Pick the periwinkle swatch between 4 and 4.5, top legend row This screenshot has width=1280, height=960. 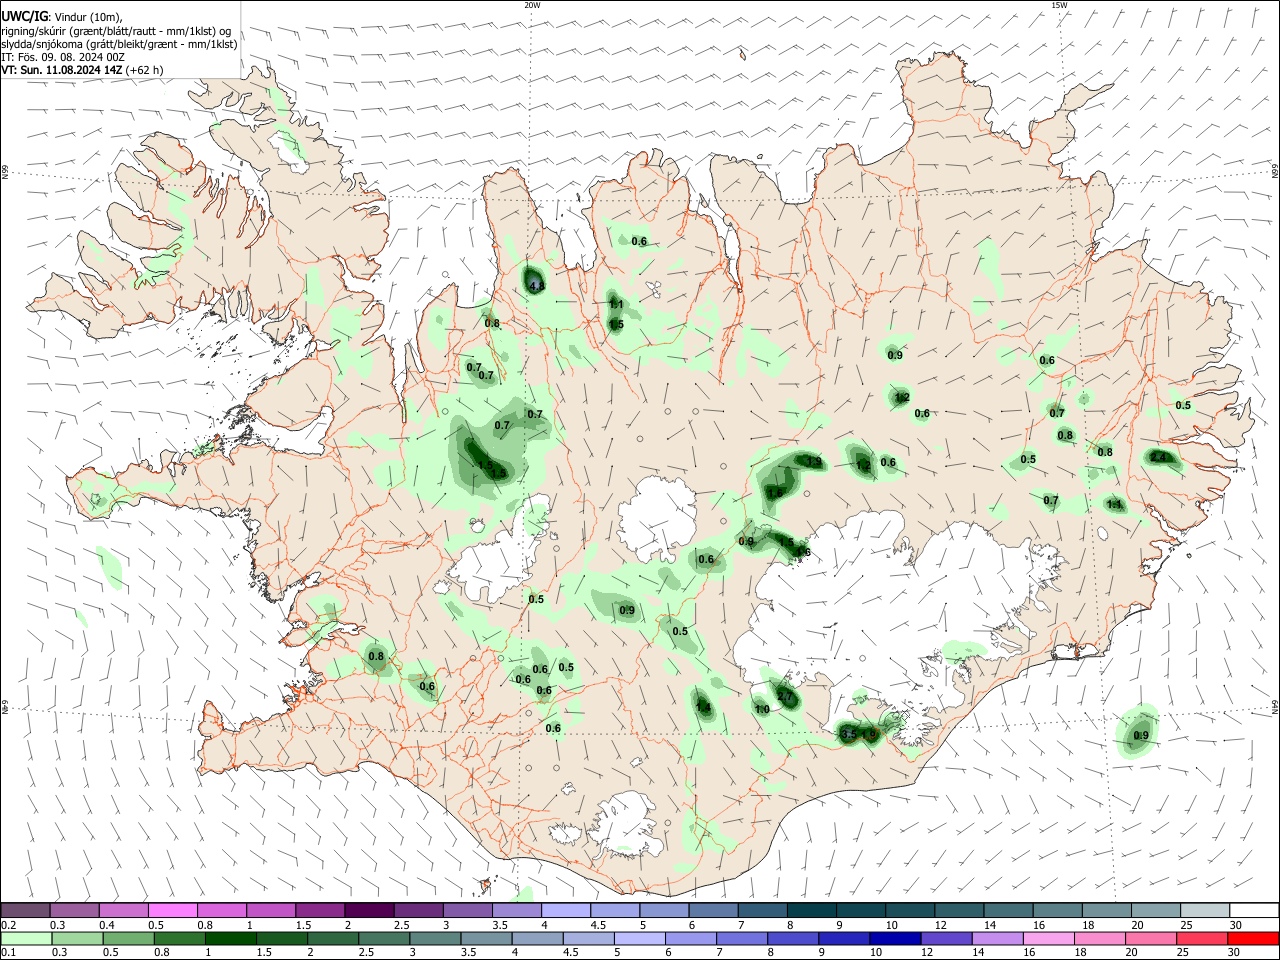click(x=566, y=911)
